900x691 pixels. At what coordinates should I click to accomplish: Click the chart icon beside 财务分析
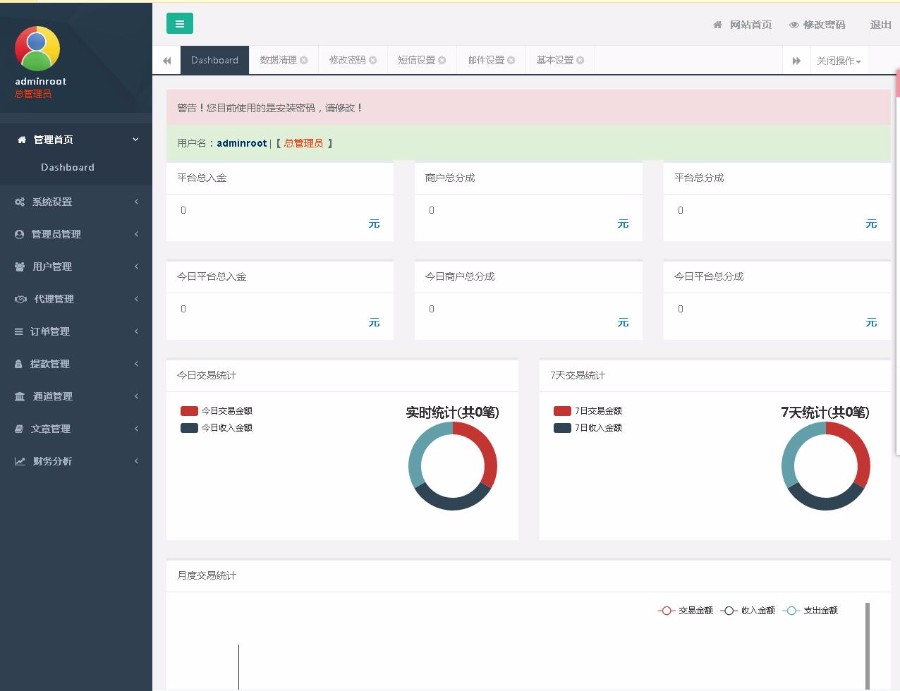(20, 460)
